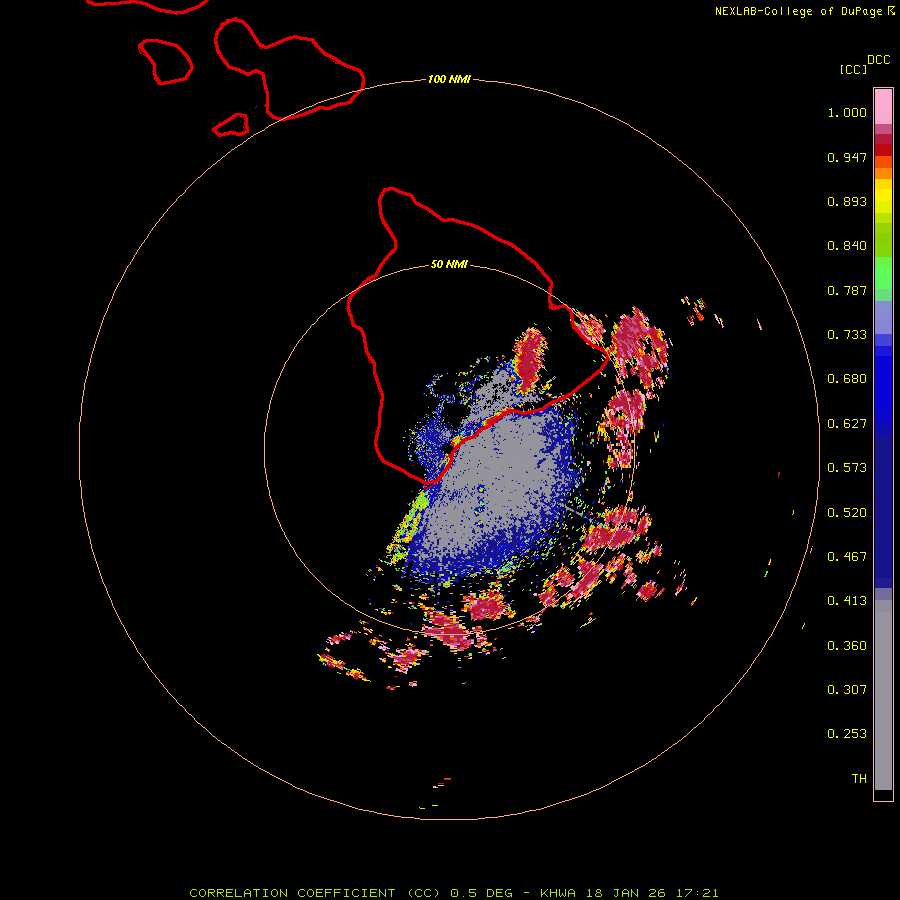
Task: Click the 0.733 scale value
Action: [x=847, y=335]
